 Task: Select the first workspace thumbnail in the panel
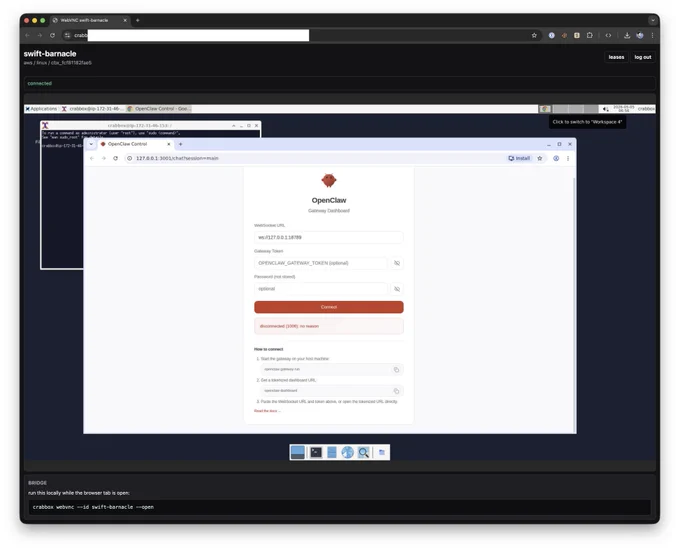pos(545,109)
